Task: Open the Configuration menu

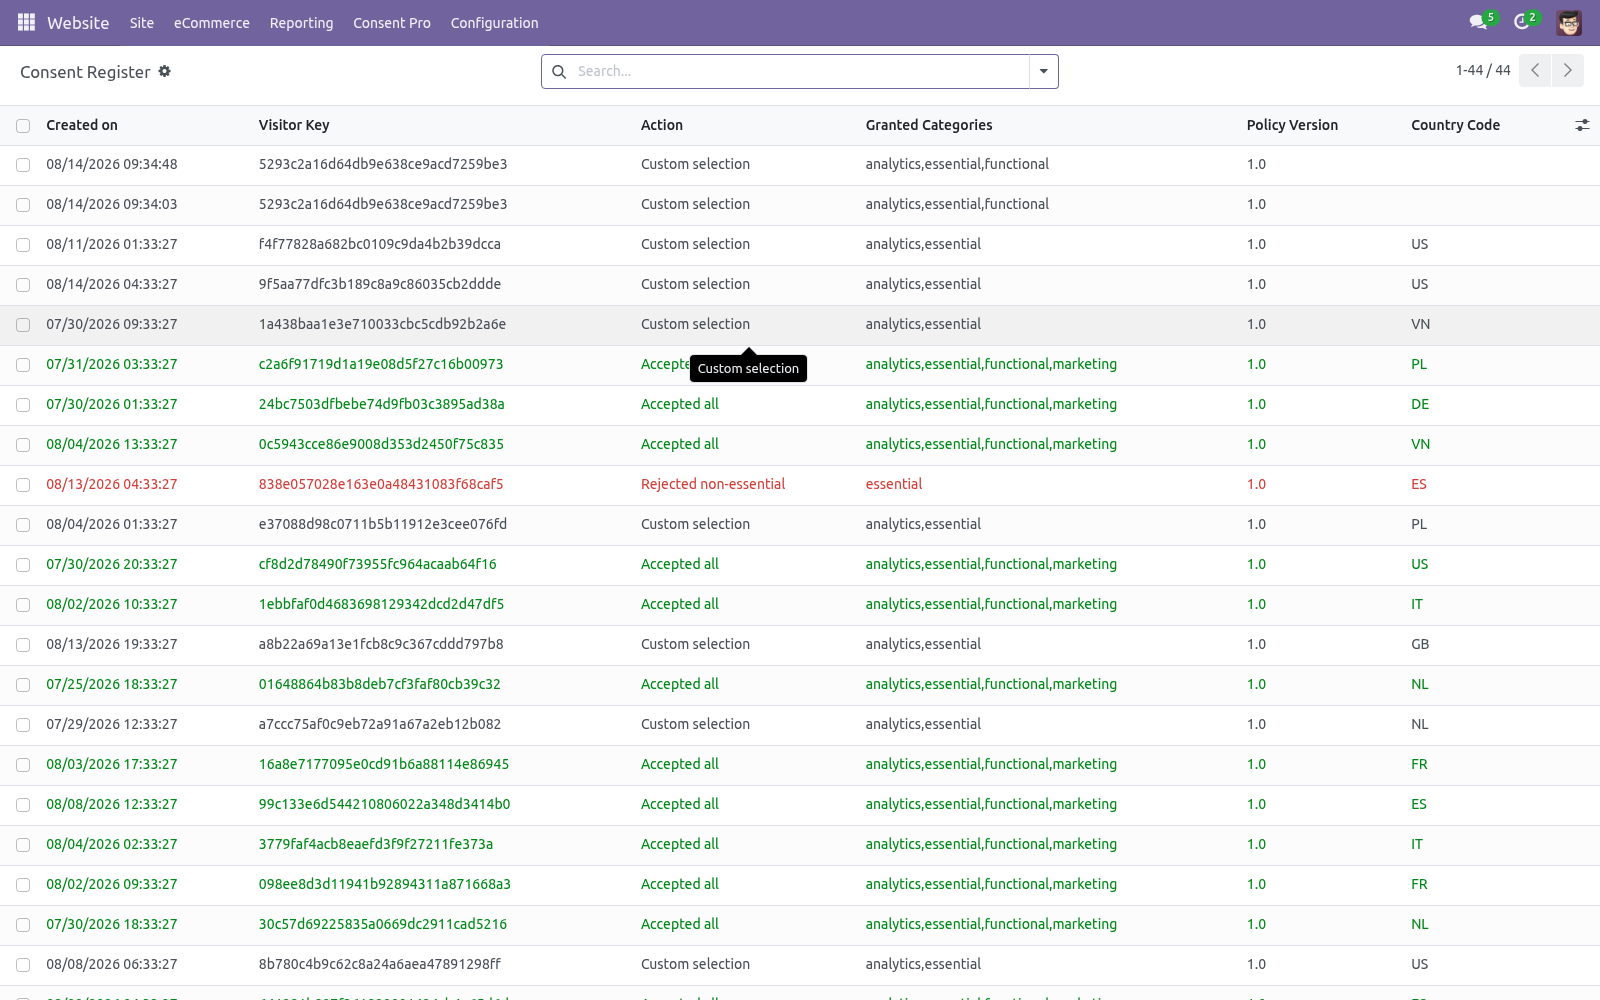Action: click(494, 22)
